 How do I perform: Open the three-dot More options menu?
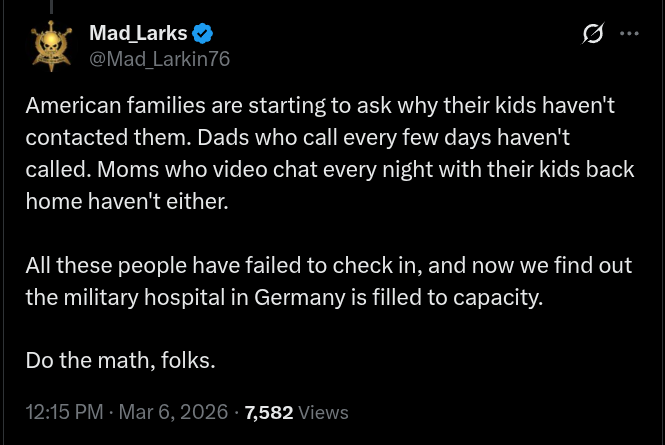point(629,33)
